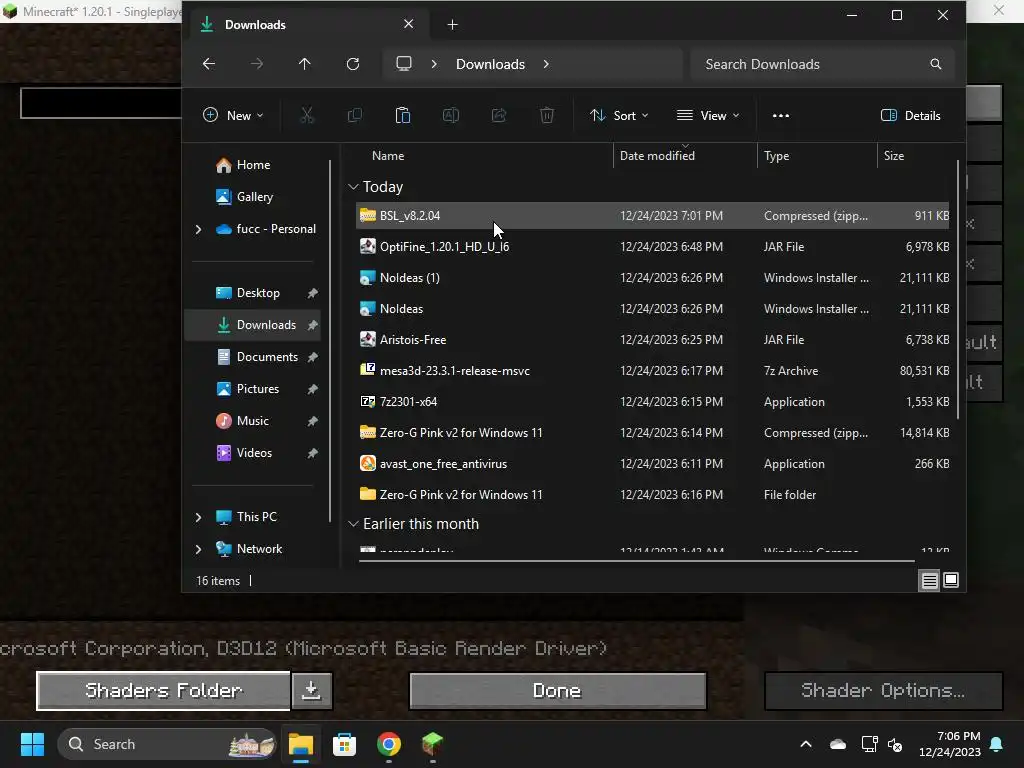Click the Cut toolbar icon
The image size is (1024, 768).
307,116
